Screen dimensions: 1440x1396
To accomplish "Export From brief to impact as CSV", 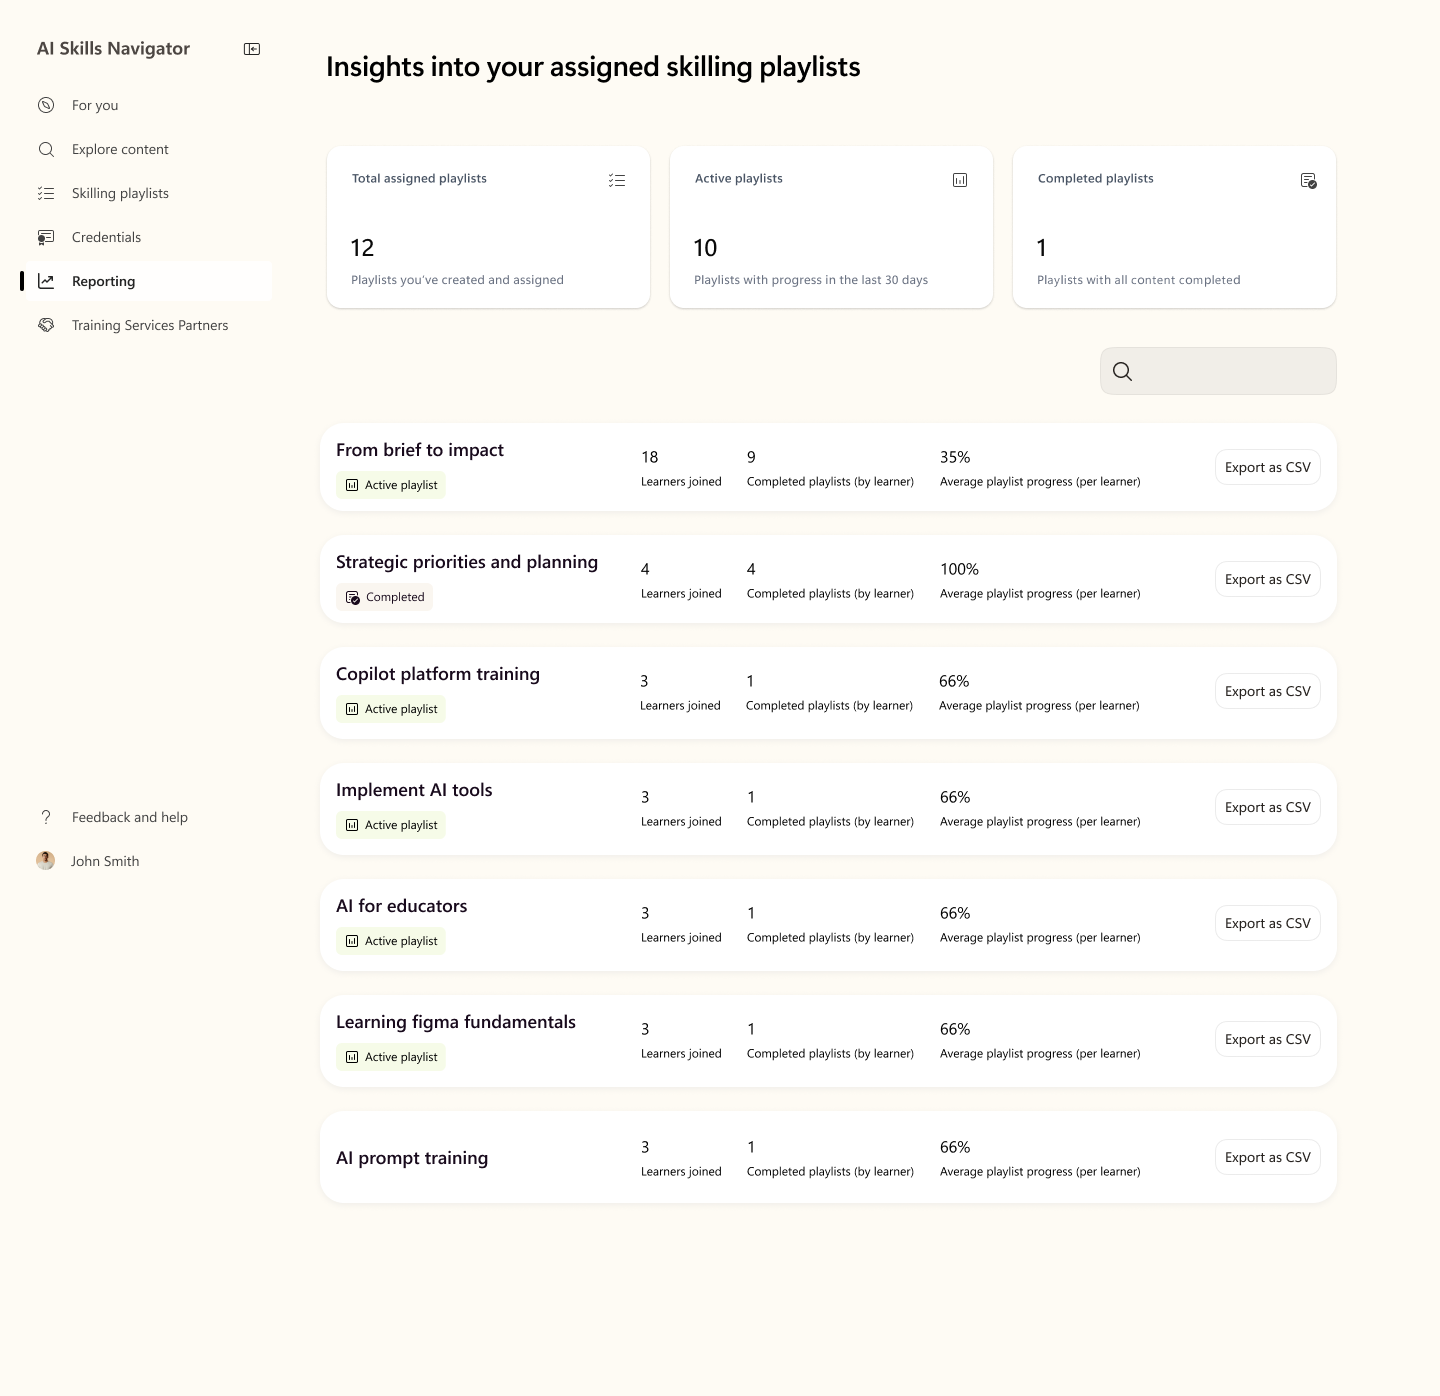I will click(1268, 467).
